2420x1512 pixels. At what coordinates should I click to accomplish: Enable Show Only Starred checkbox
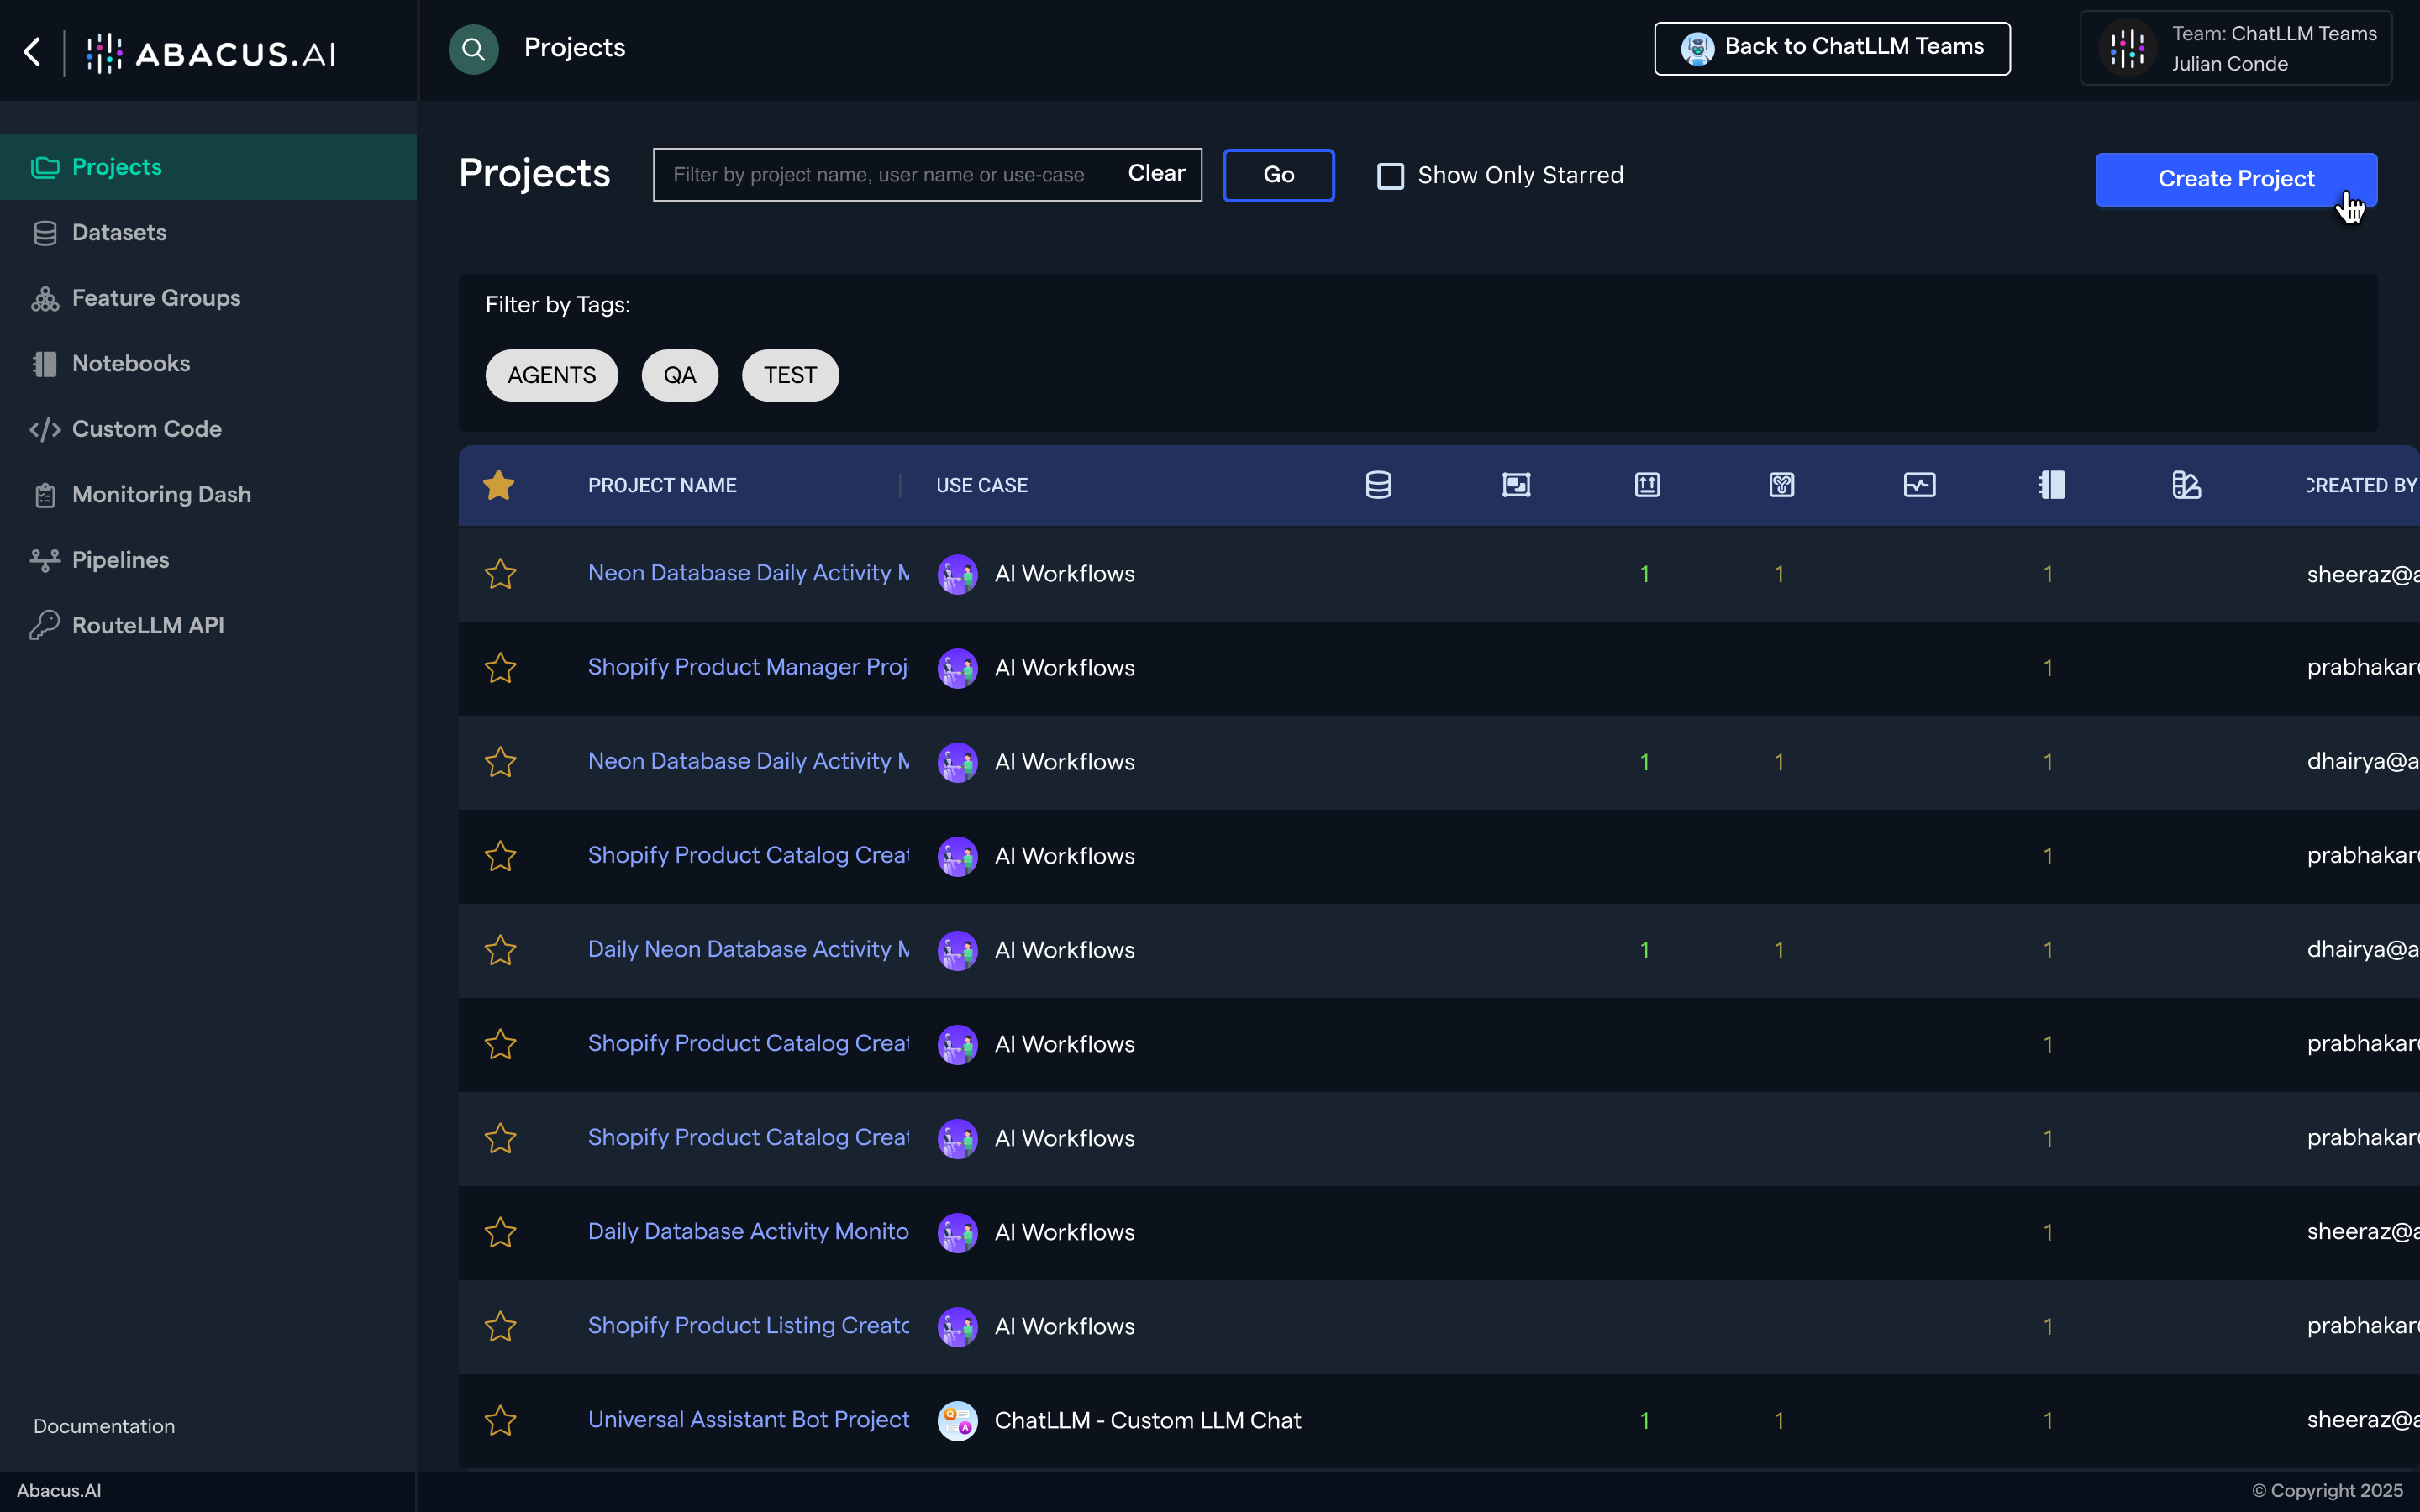1390,176
